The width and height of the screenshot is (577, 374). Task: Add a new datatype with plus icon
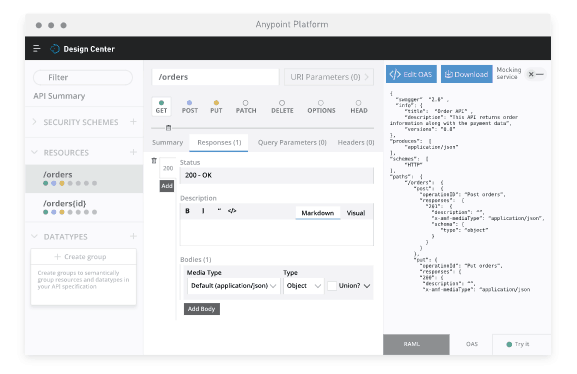(x=133, y=236)
